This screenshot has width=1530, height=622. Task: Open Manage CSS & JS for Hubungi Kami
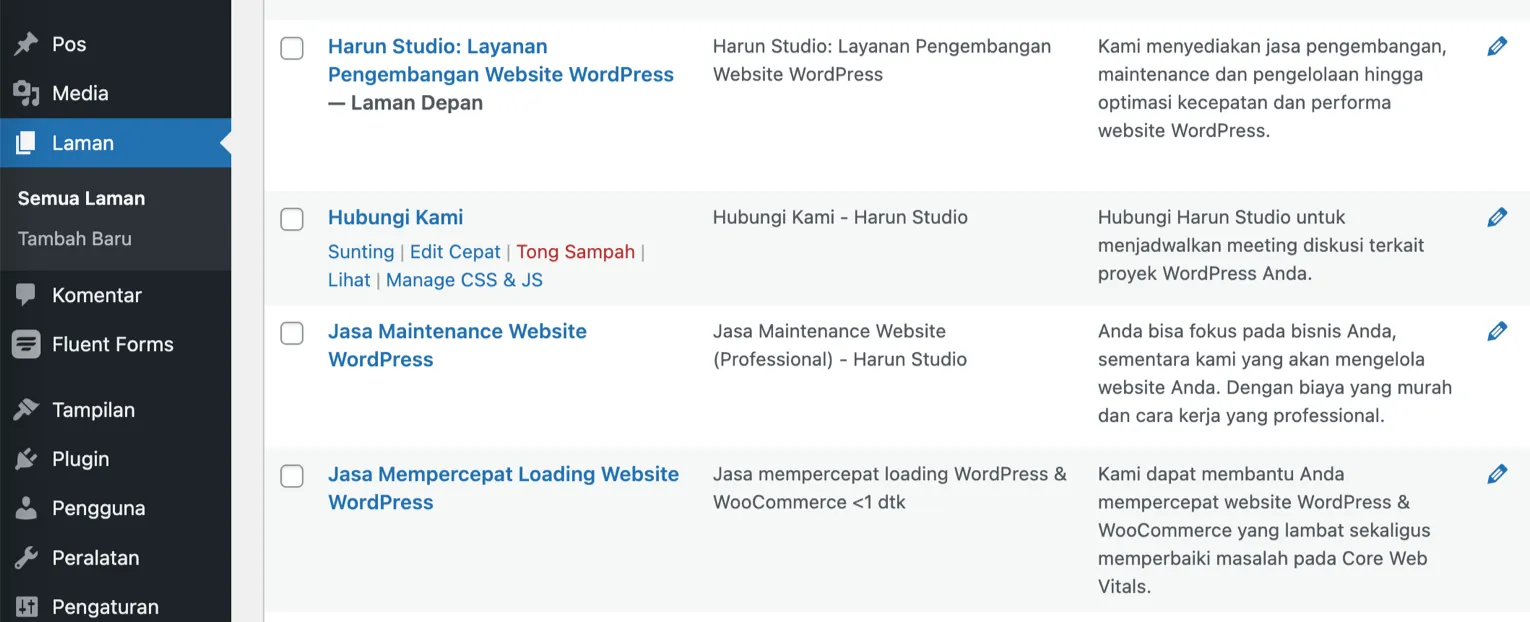tap(464, 280)
